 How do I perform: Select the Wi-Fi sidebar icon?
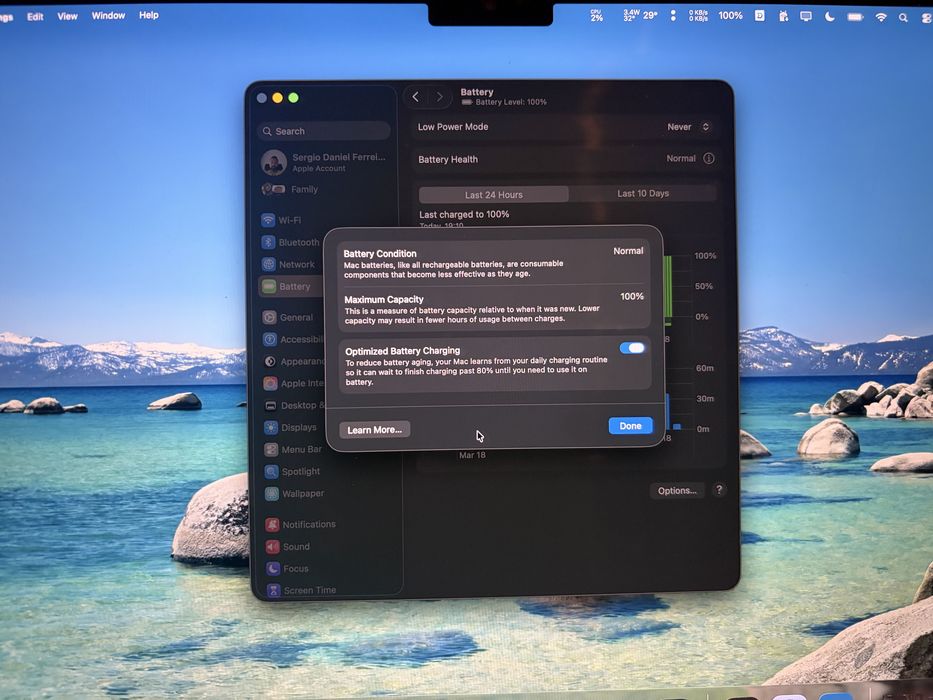tap(268, 220)
